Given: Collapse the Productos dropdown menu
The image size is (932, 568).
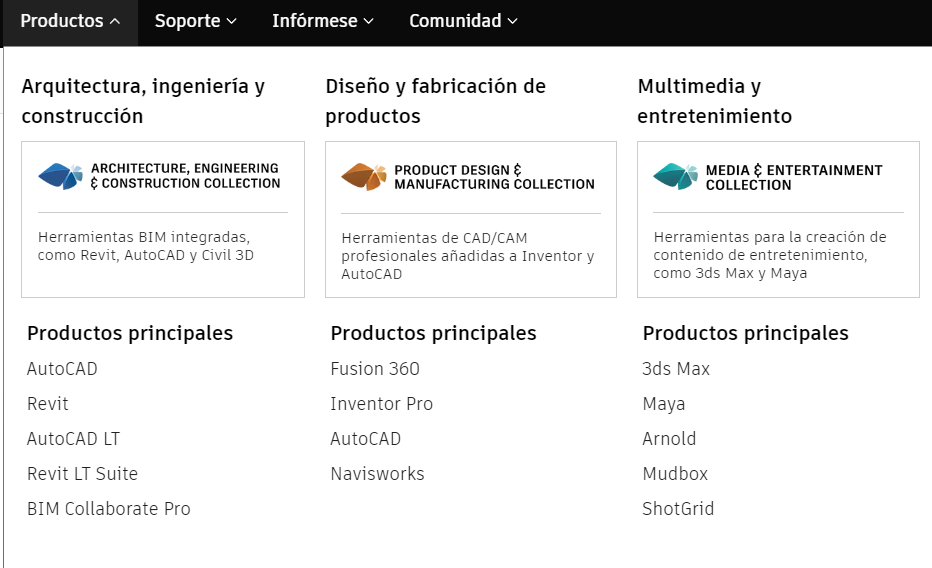Looking at the screenshot, I should coord(70,21).
